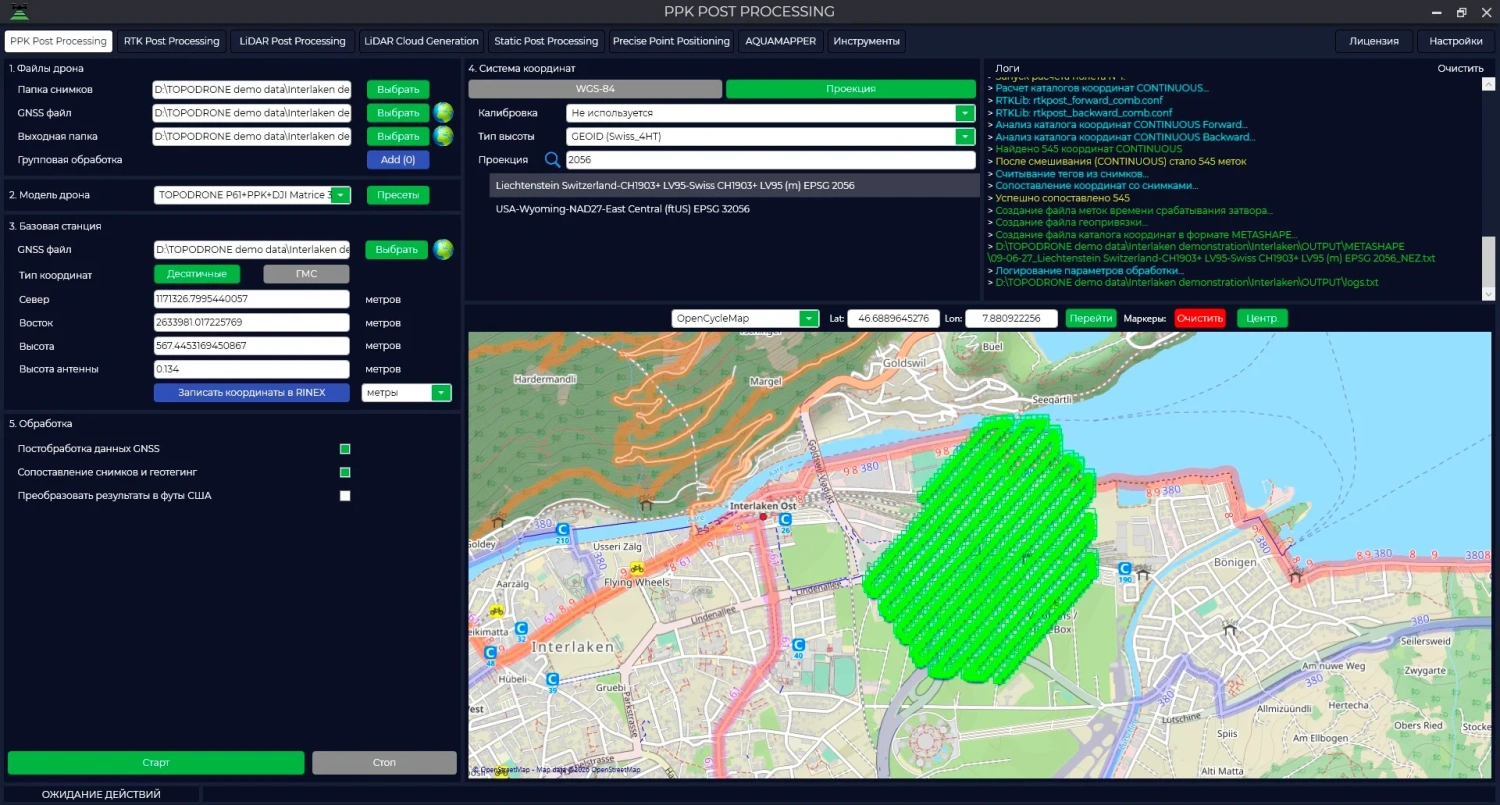Open Настройки settings button
The width and height of the screenshot is (1500, 805).
pos(1456,41)
